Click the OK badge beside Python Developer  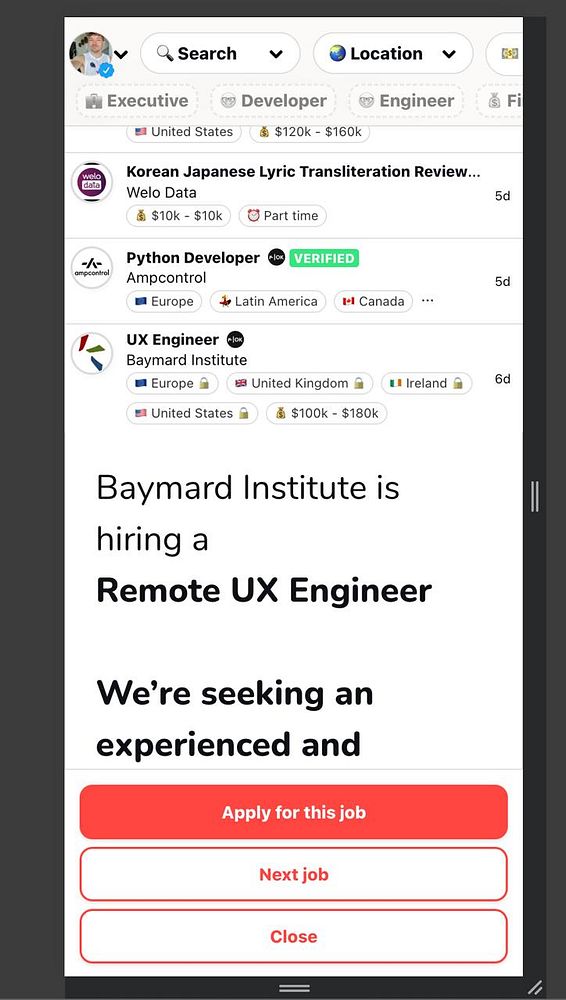(x=276, y=258)
